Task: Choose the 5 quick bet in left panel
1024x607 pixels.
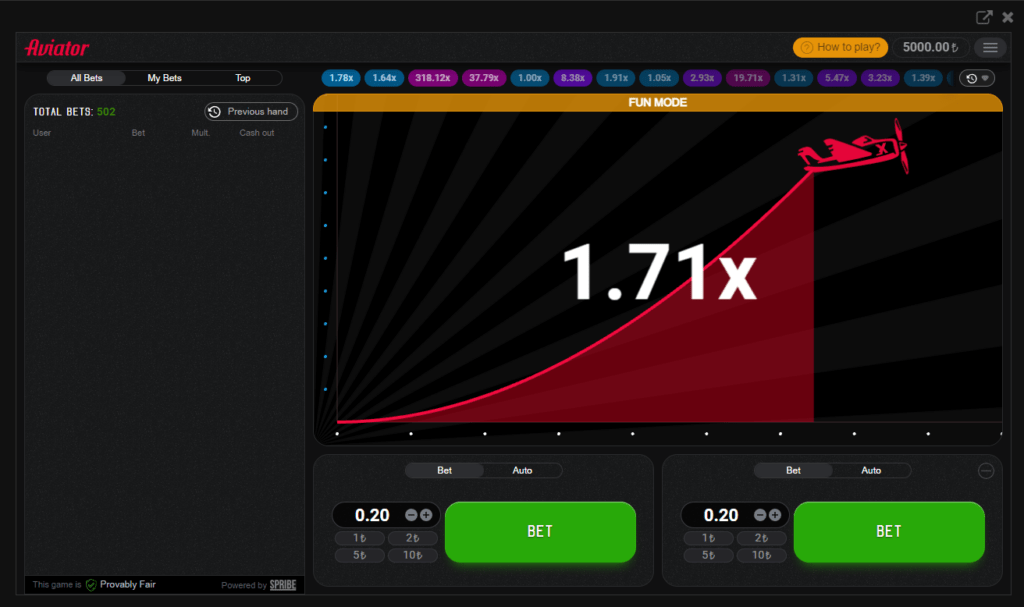Action: click(x=359, y=555)
